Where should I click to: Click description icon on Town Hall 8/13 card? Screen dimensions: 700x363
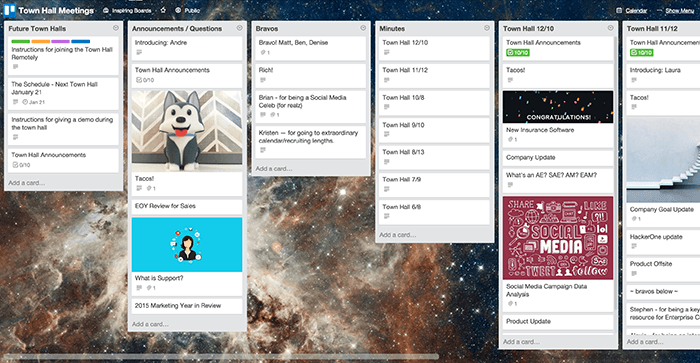[x=387, y=162]
